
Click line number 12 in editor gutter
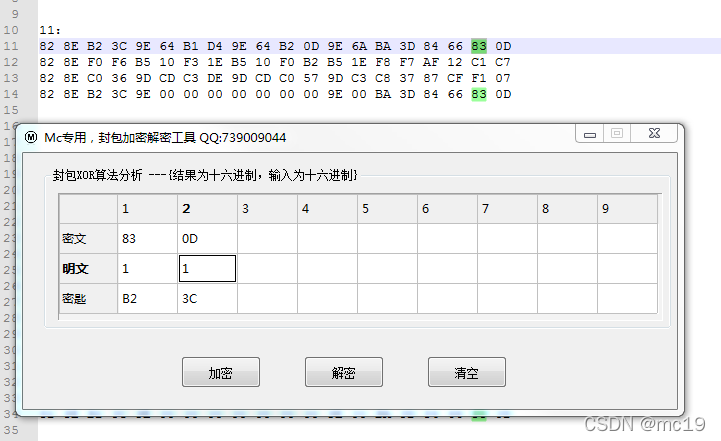(11, 62)
